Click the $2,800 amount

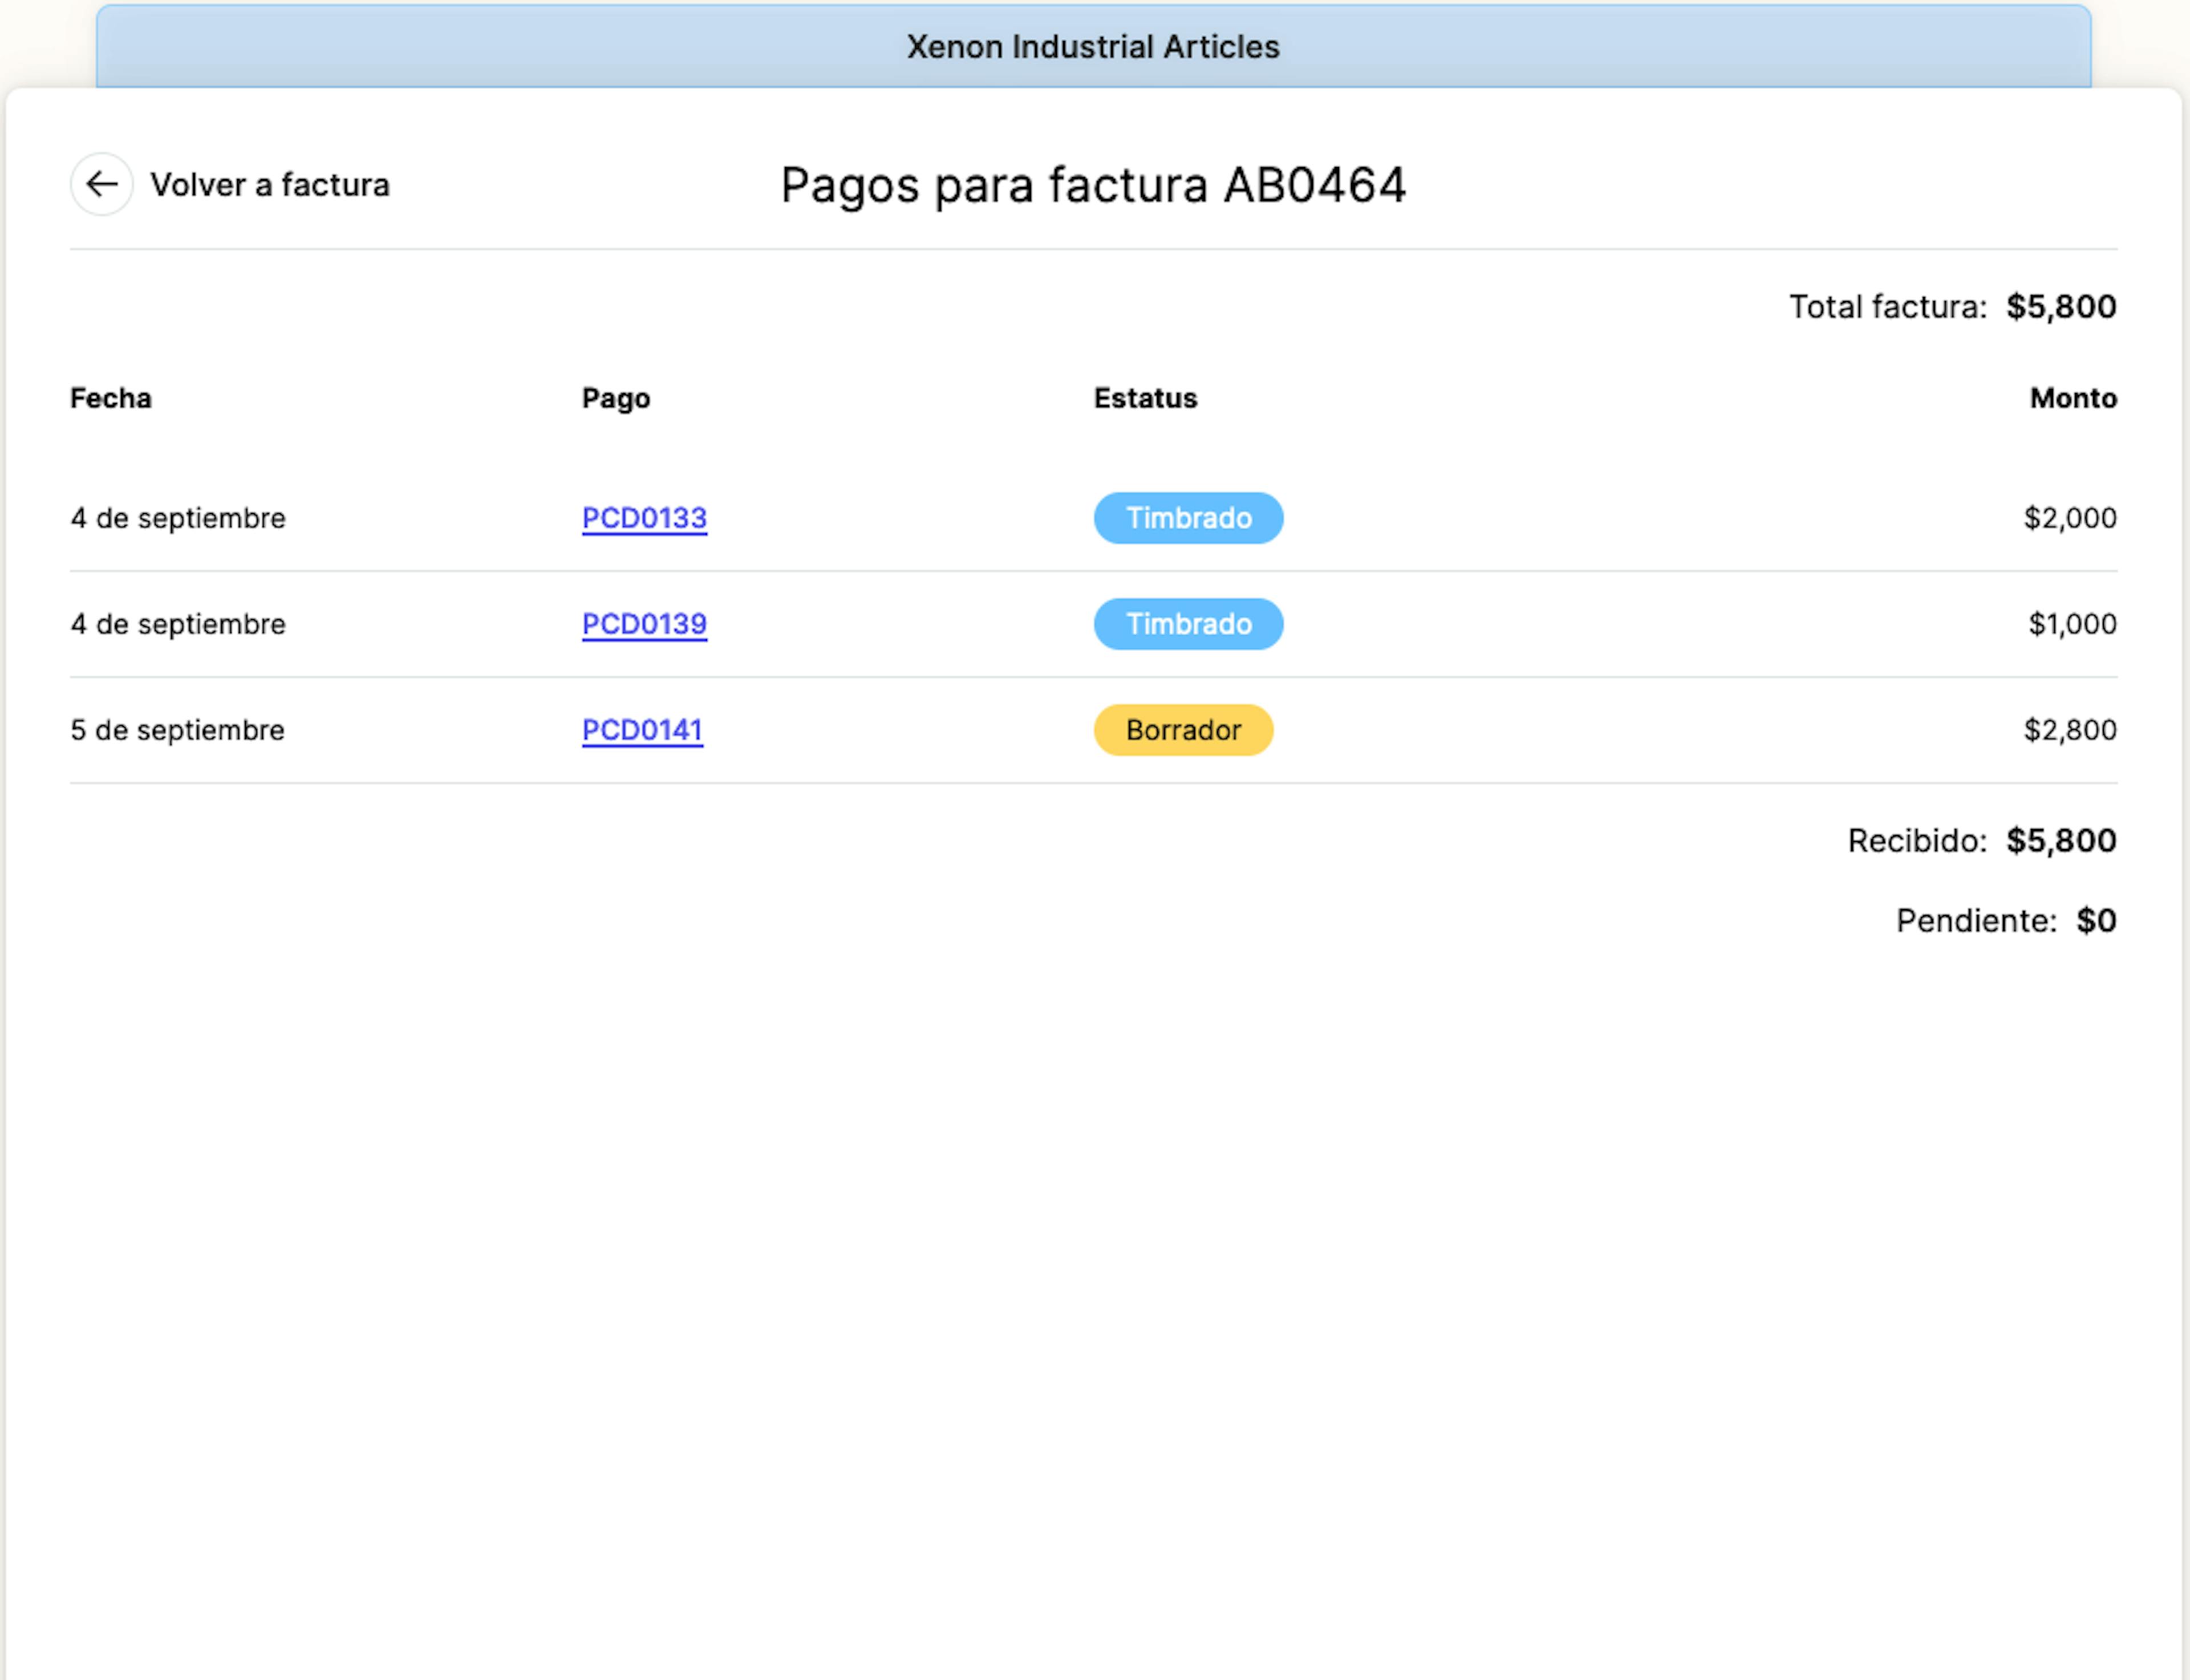(2070, 730)
